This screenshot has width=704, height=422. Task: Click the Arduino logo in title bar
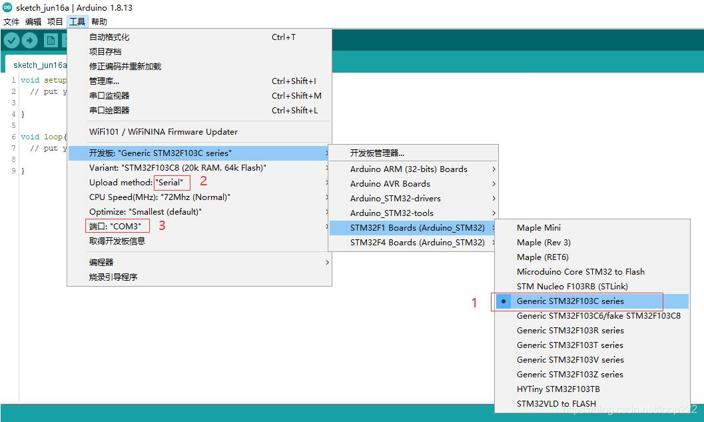pos(7,7)
